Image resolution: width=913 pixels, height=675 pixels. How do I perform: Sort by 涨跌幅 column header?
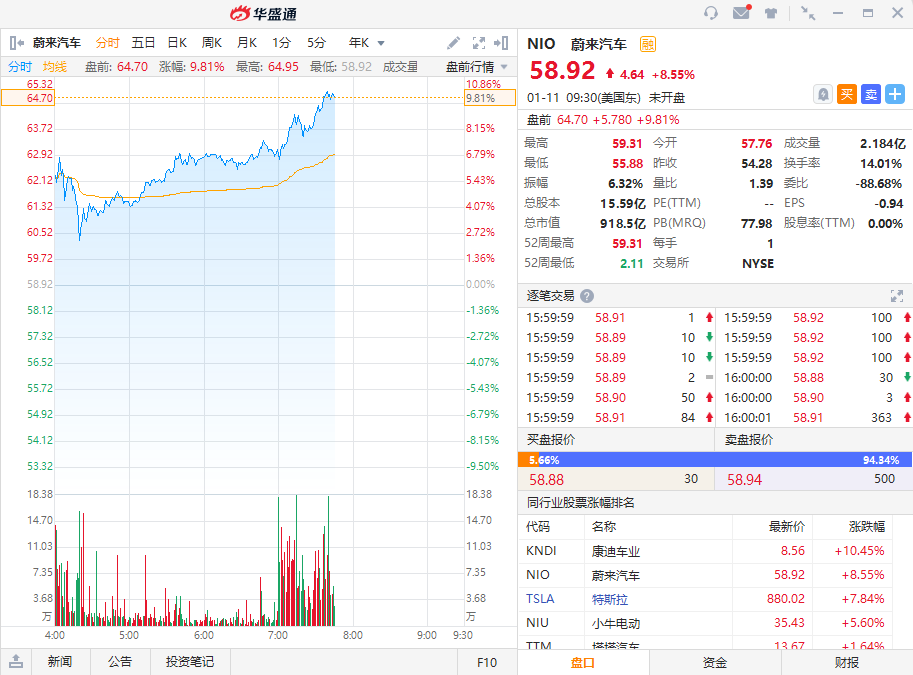(866, 526)
